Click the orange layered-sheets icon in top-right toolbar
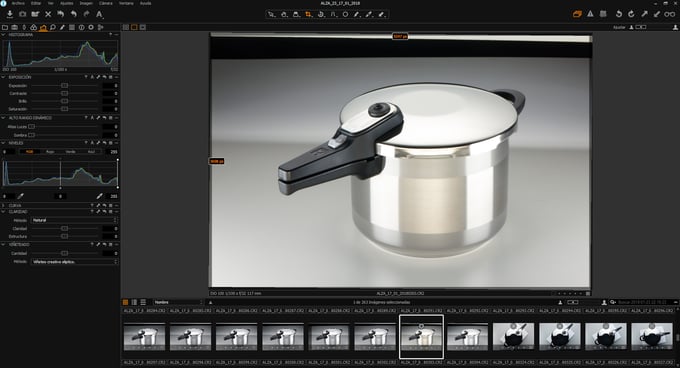Viewport: 680px width, 368px height. click(x=577, y=14)
